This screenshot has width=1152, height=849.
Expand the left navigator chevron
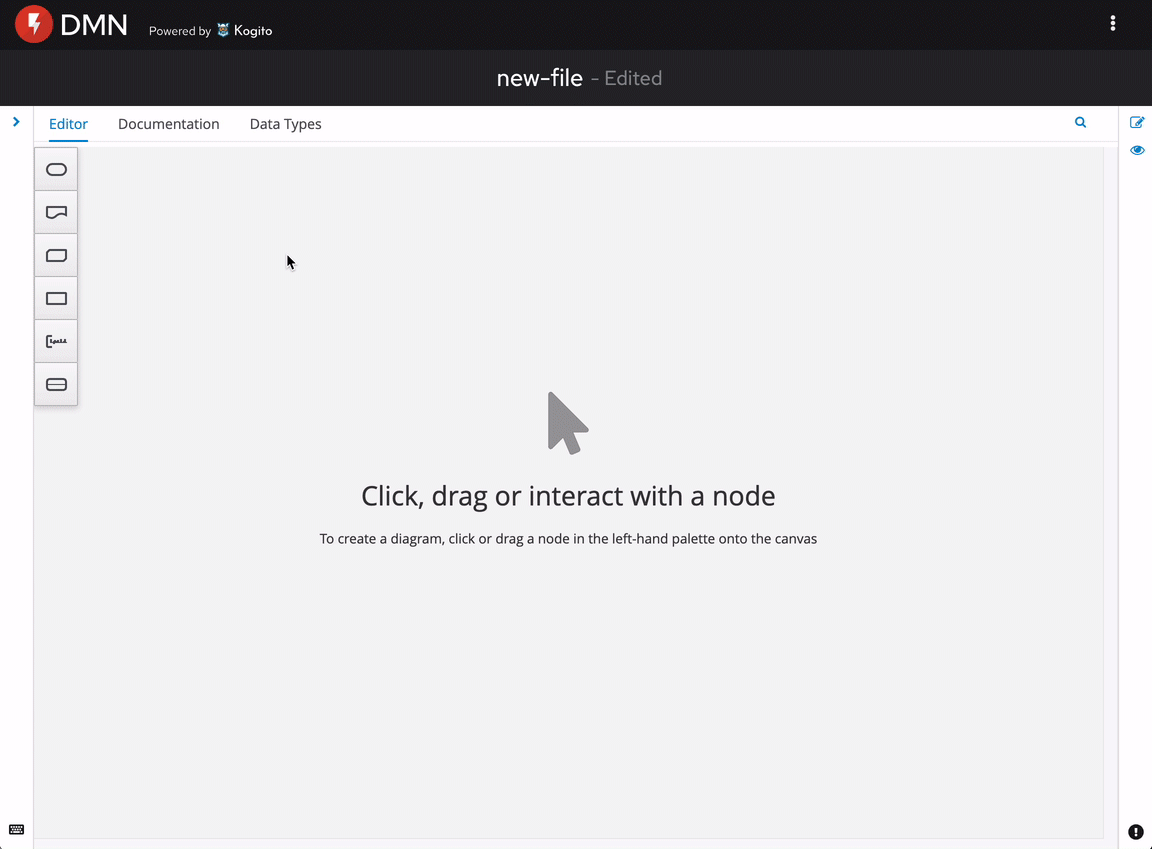16,122
